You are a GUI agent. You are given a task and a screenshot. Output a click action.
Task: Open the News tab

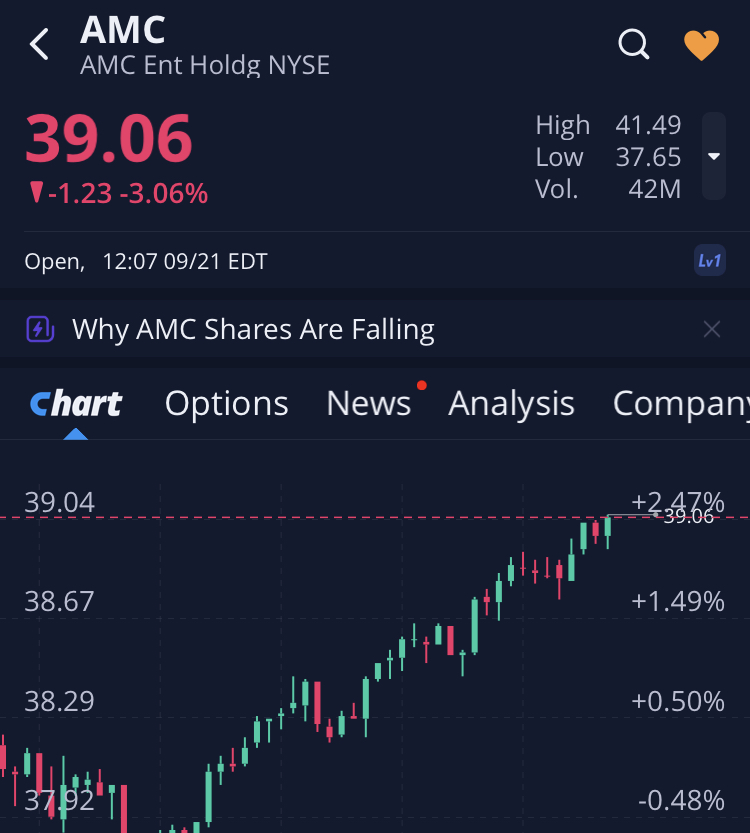coord(369,403)
